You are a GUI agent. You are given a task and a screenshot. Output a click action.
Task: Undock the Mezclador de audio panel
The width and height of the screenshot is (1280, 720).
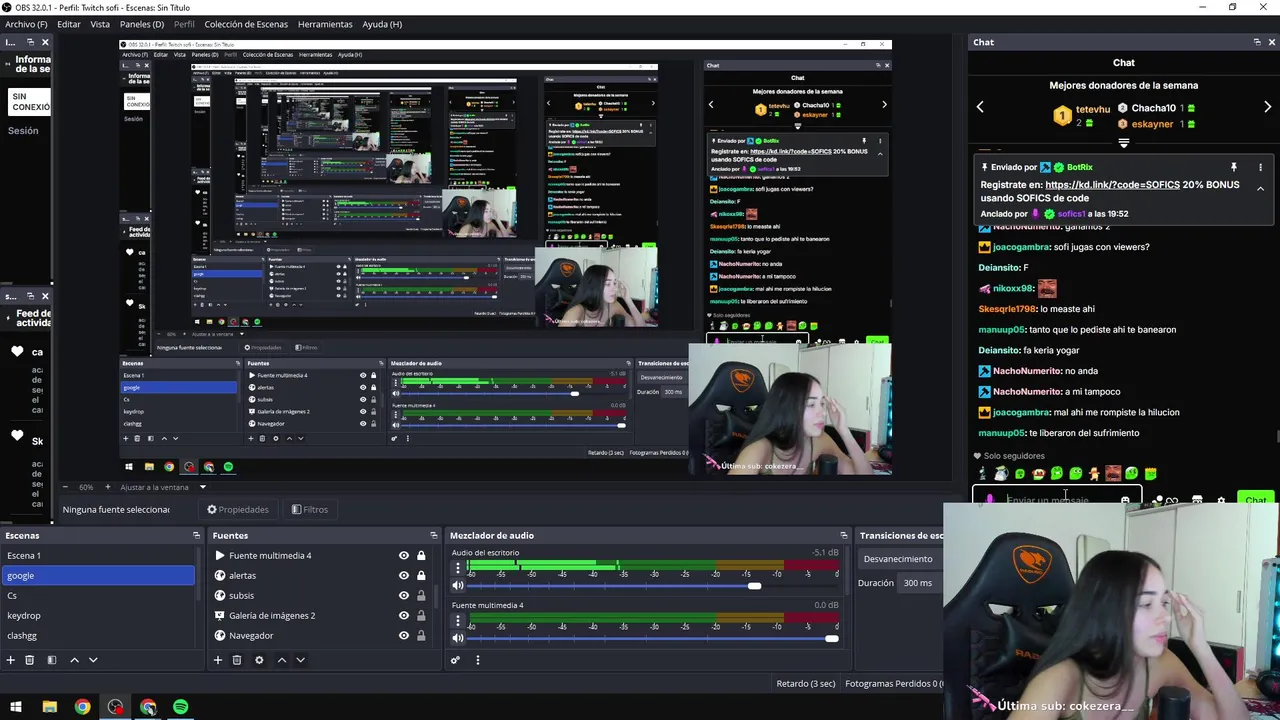point(844,535)
